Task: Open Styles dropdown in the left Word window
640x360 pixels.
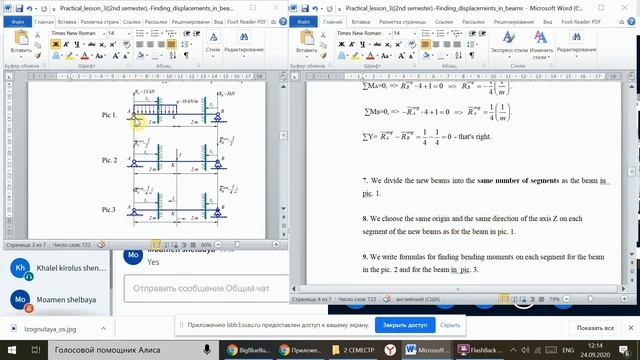Action: [213, 44]
